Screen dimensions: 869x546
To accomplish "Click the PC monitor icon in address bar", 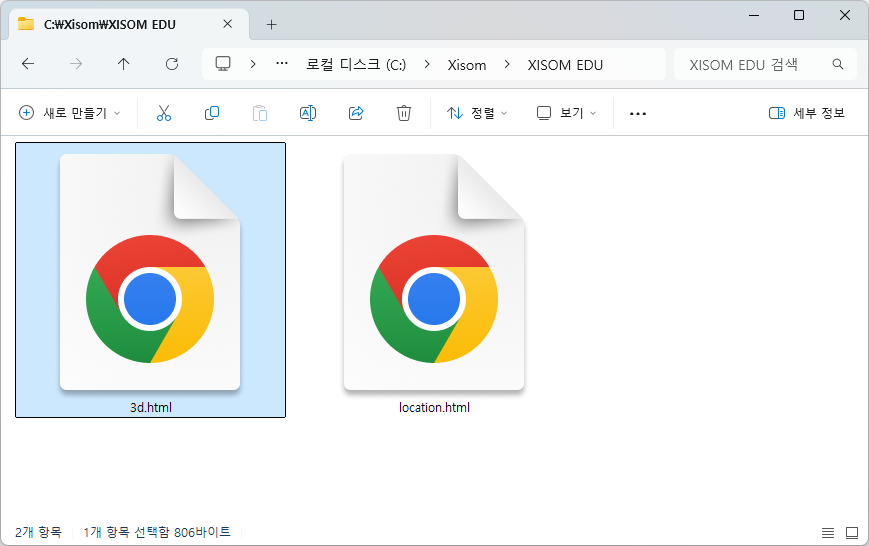I will [x=223, y=64].
